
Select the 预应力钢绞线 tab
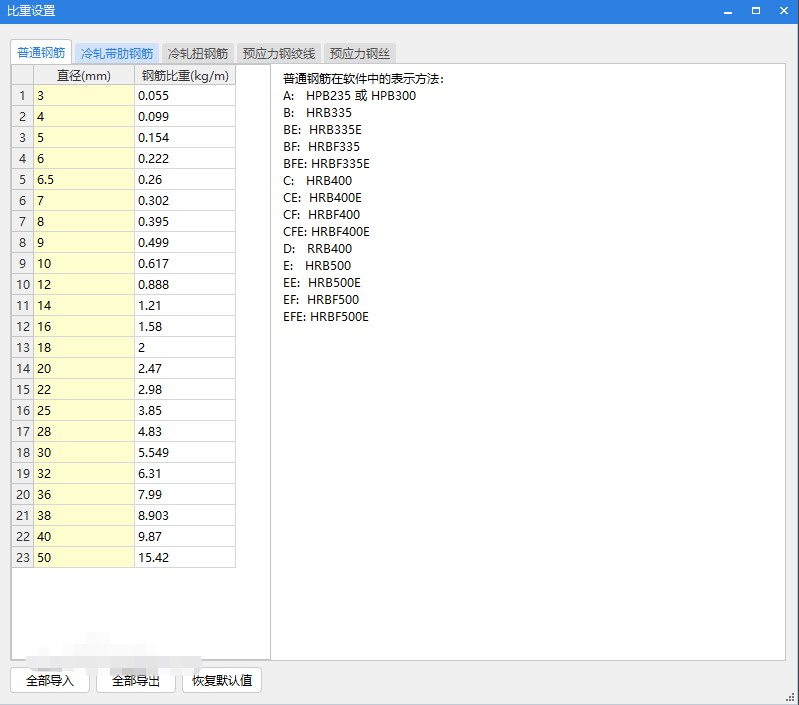279,53
